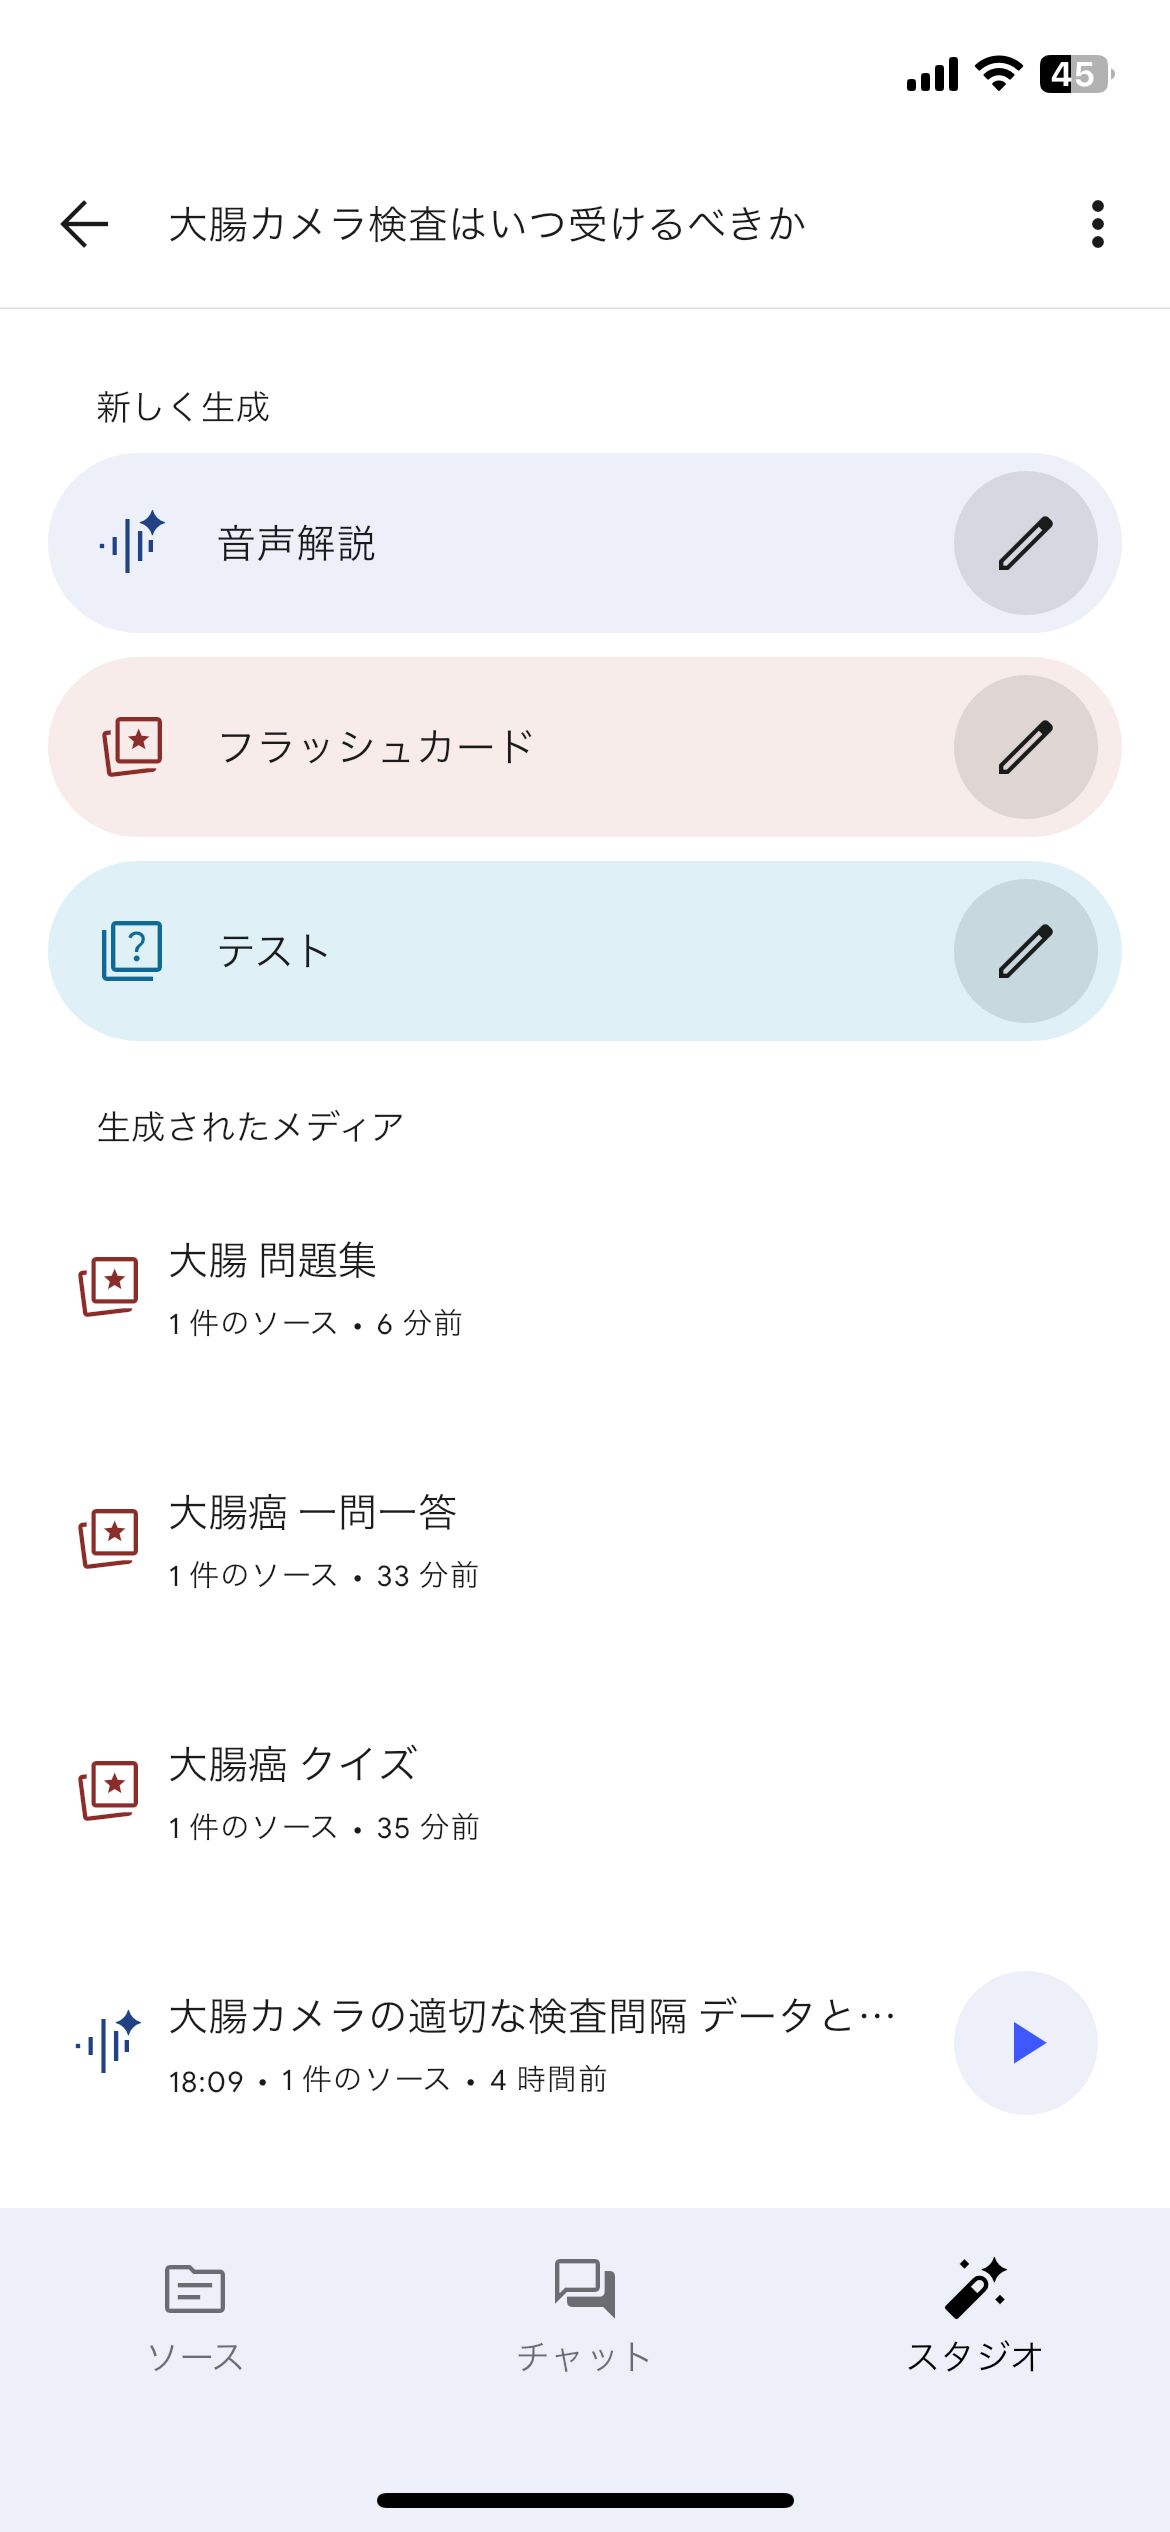The width and height of the screenshot is (1170, 2532).
Task: Click the pencil icon for テスト
Action: click(x=1025, y=951)
